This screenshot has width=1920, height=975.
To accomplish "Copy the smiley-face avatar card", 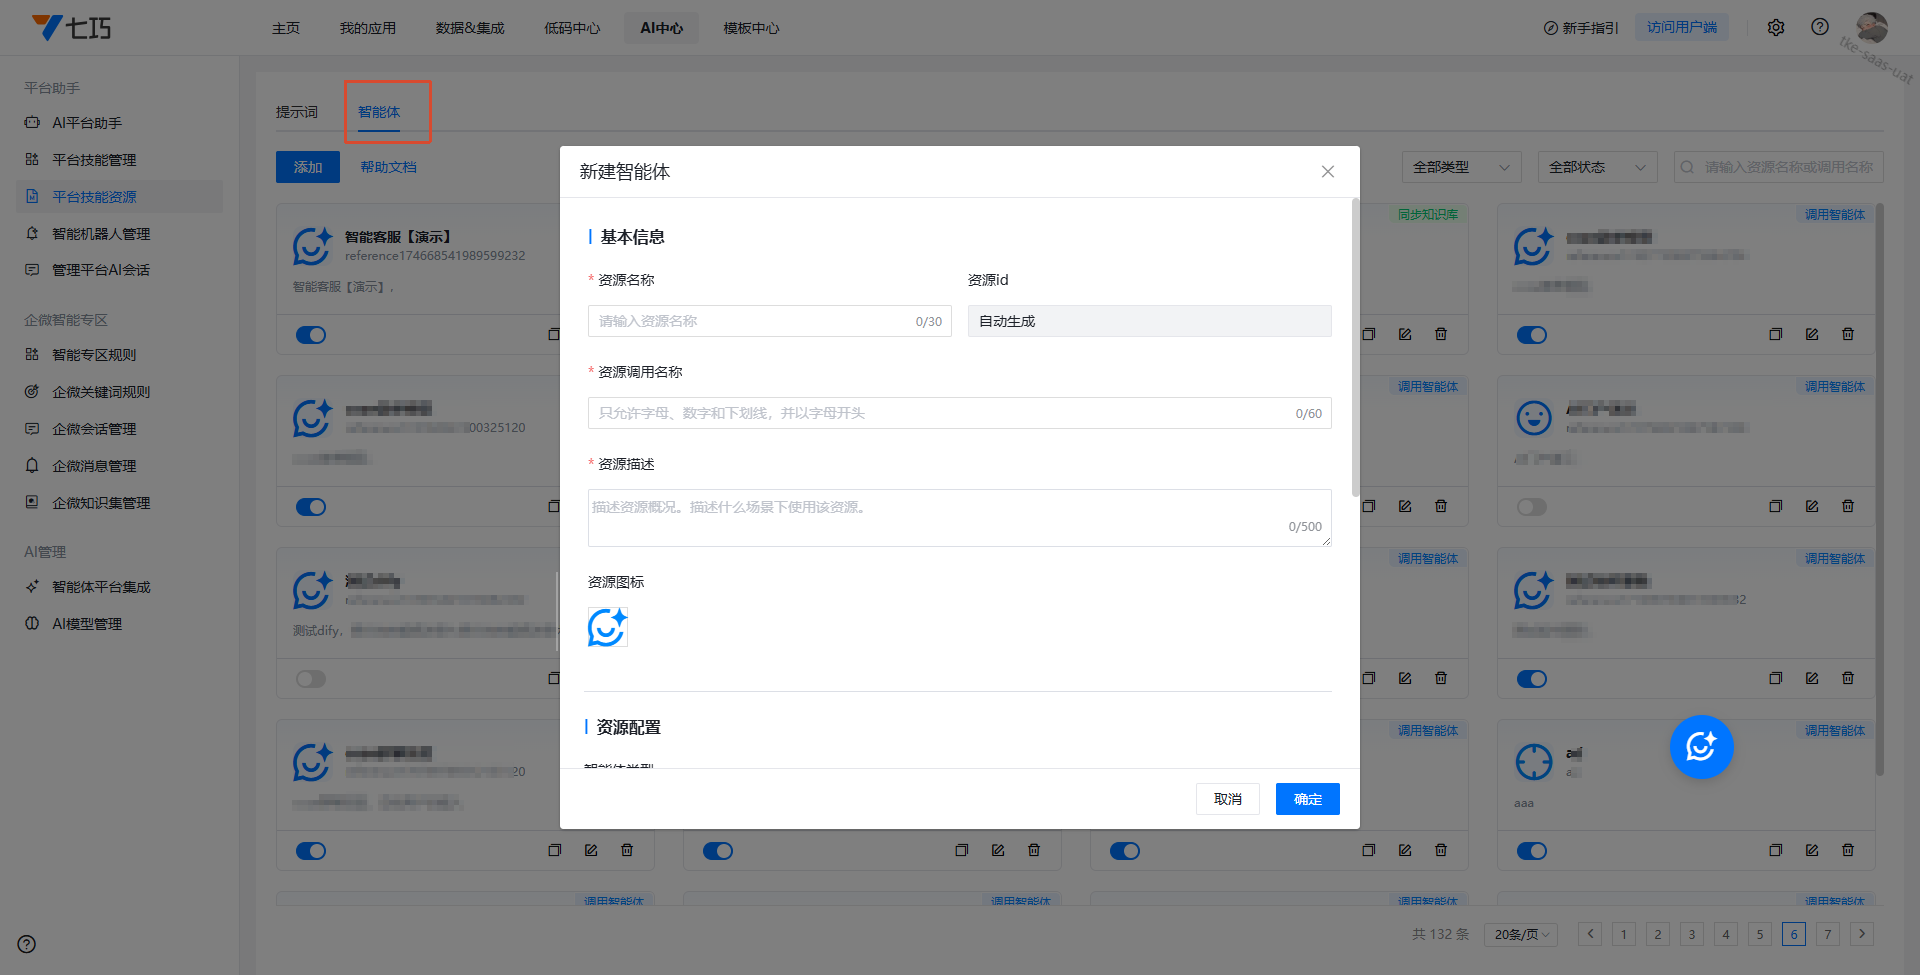I will click(x=1776, y=506).
